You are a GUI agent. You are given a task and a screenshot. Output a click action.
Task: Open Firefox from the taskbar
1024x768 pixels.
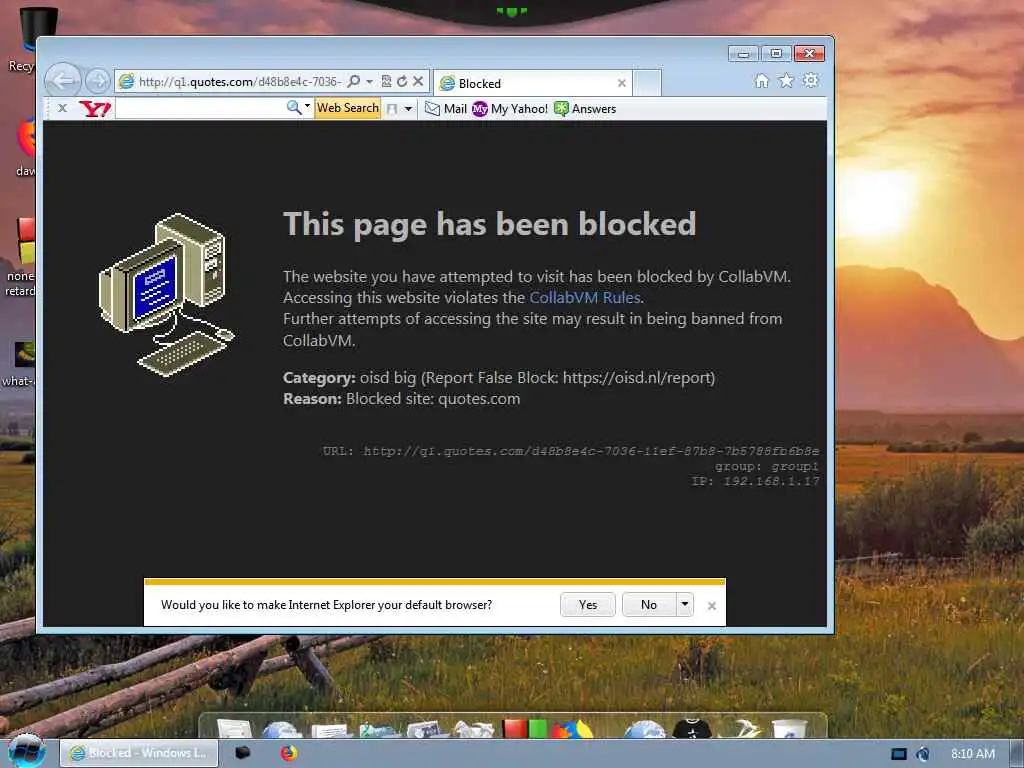click(x=289, y=753)
